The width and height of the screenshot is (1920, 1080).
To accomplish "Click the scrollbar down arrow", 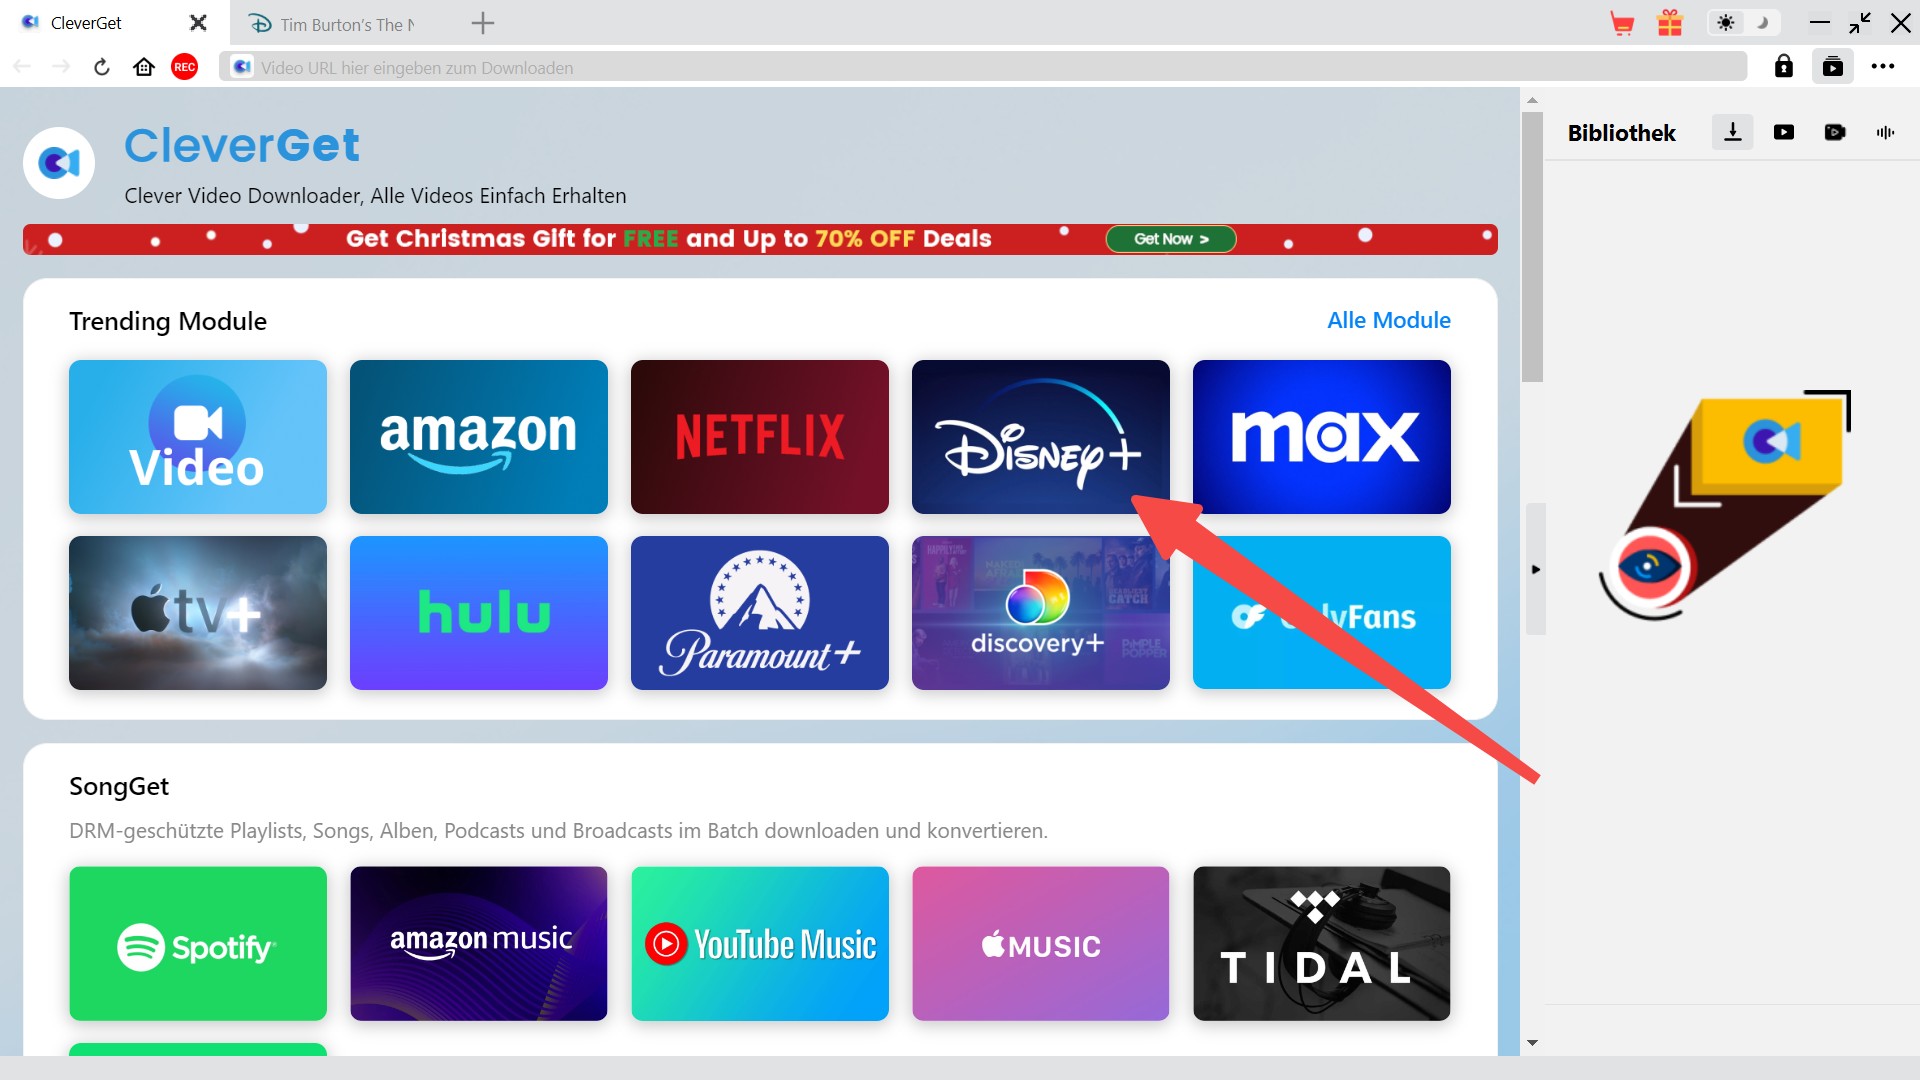I will pyautogui.click(x=1532, y=1043).
